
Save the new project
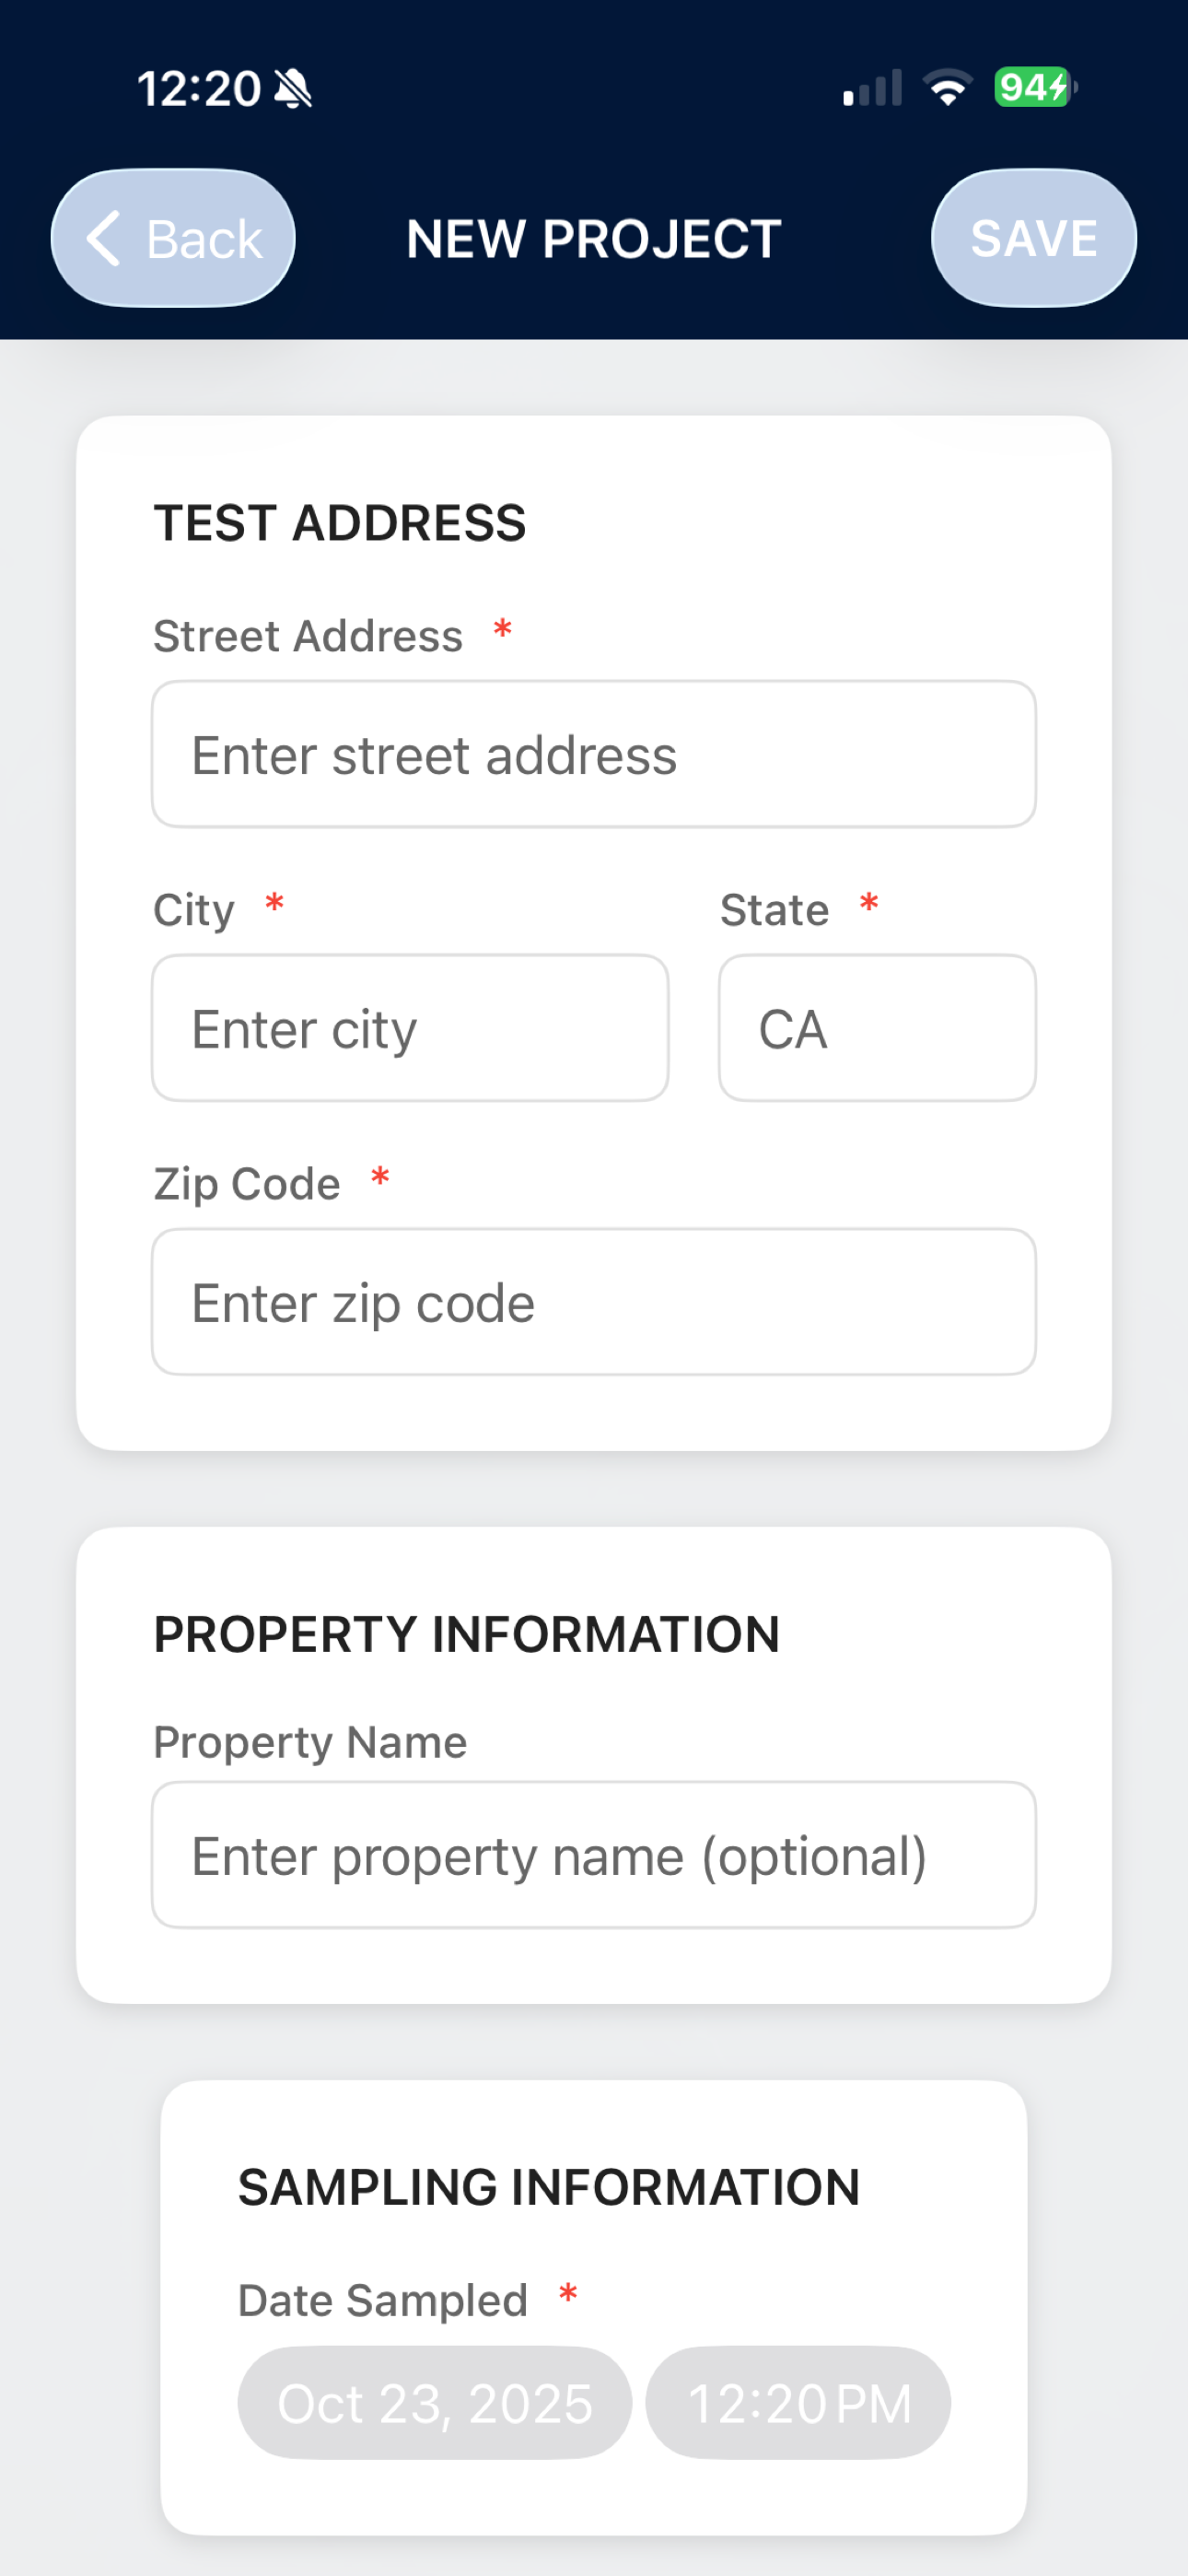pos(1033,238)
